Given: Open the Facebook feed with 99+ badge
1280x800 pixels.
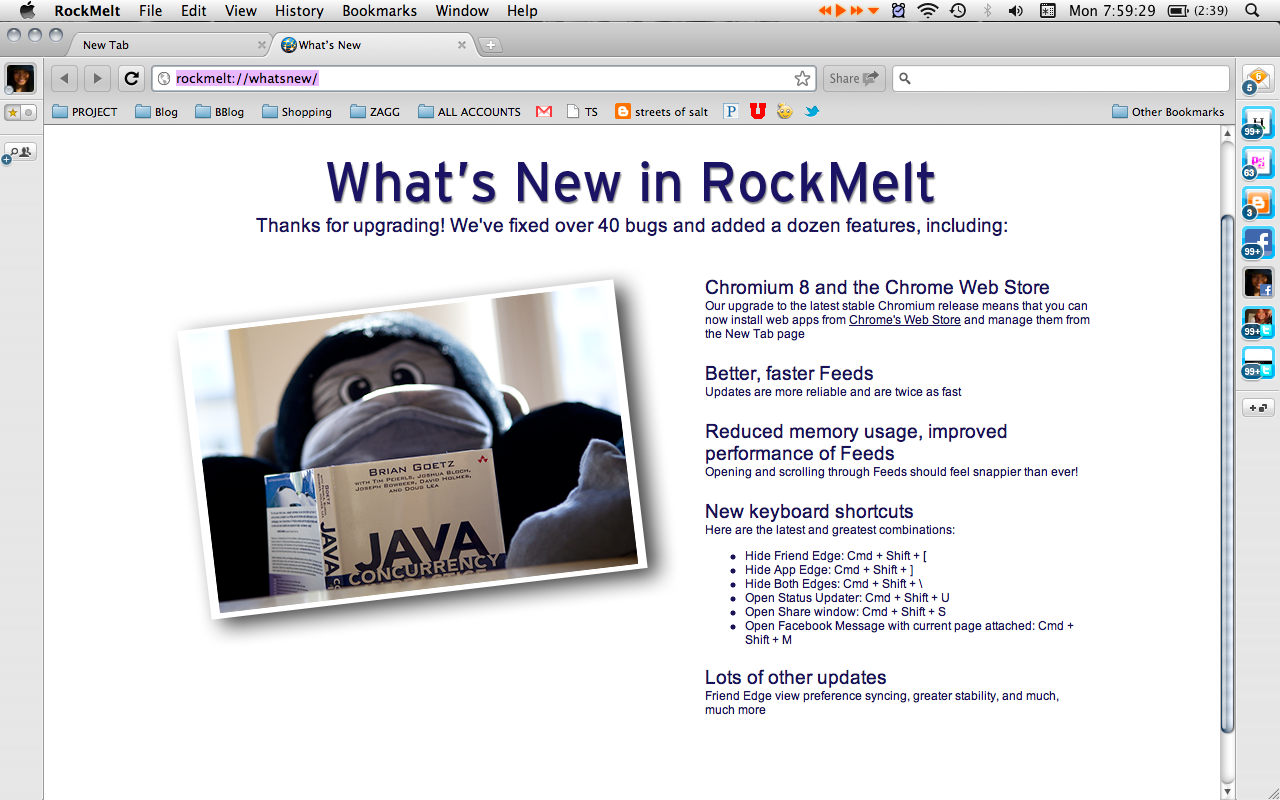Looking at the screenshot, I should click(1258, 242).
